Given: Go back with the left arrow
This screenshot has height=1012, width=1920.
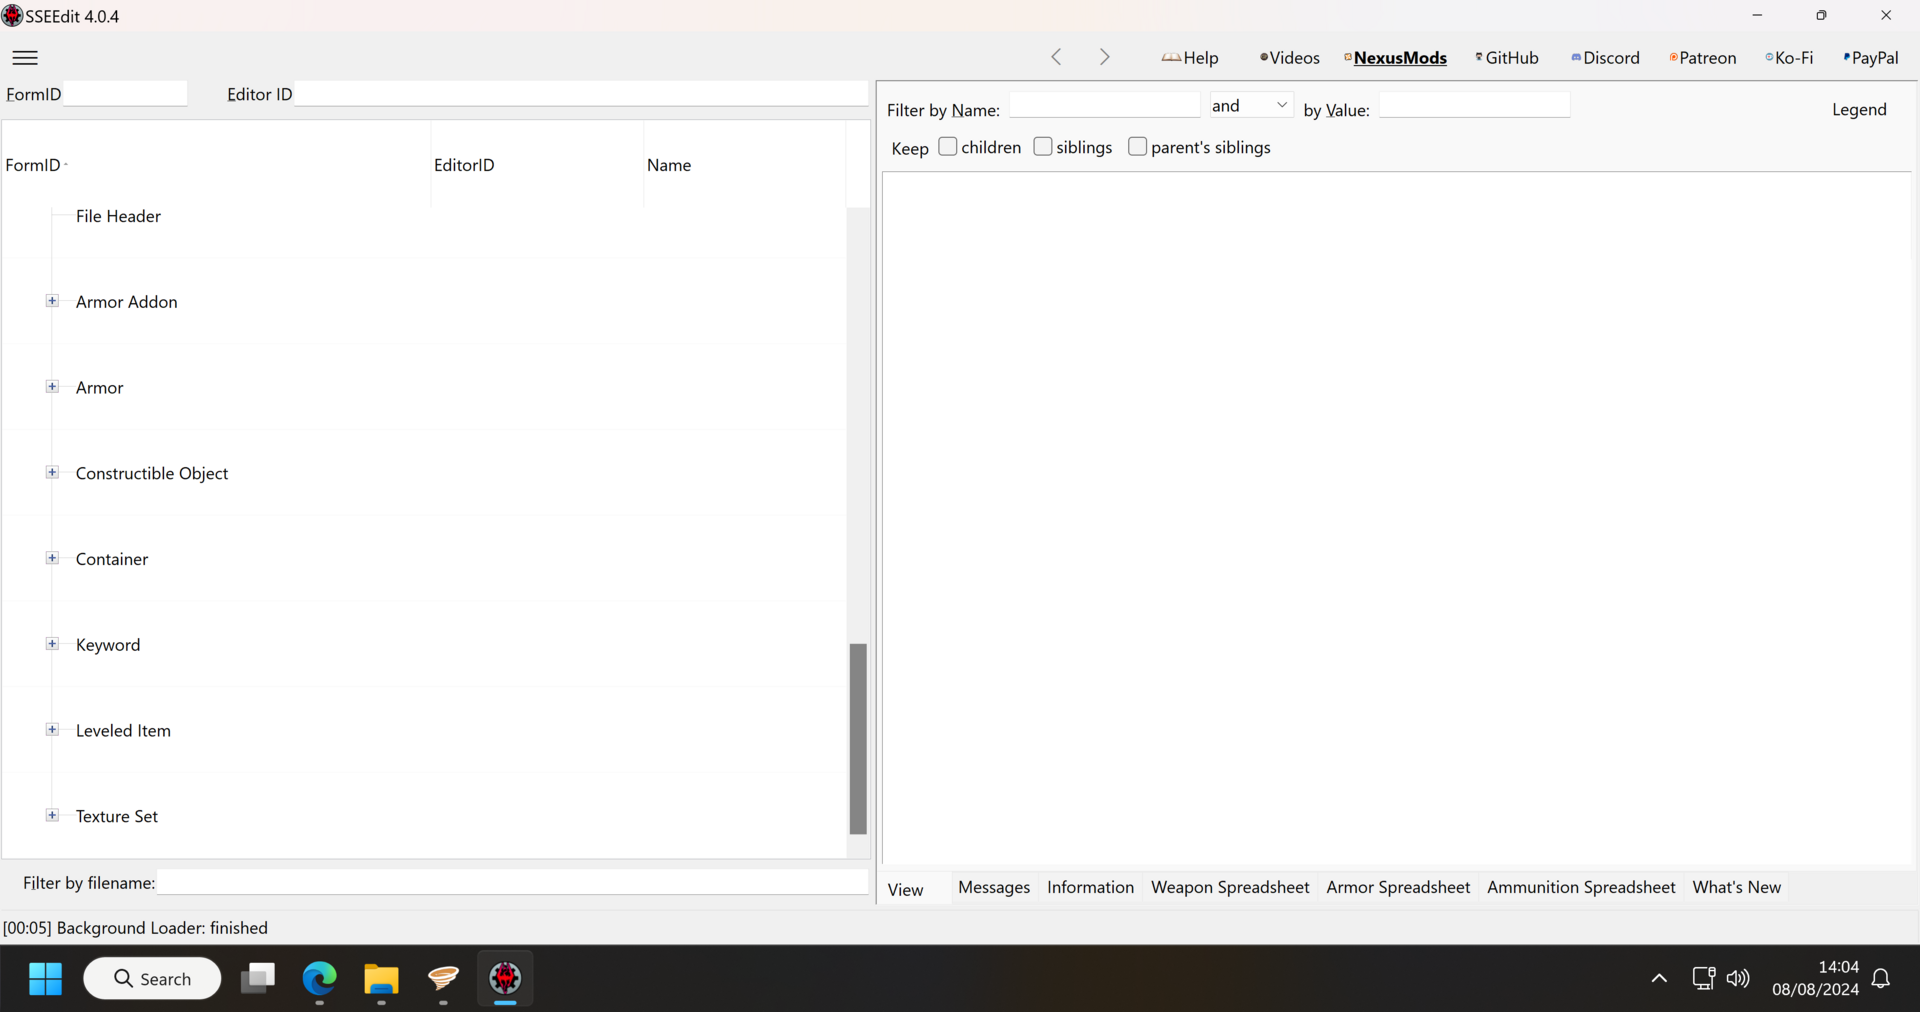Looking at the screenshot, I should tap(1056, 58).
